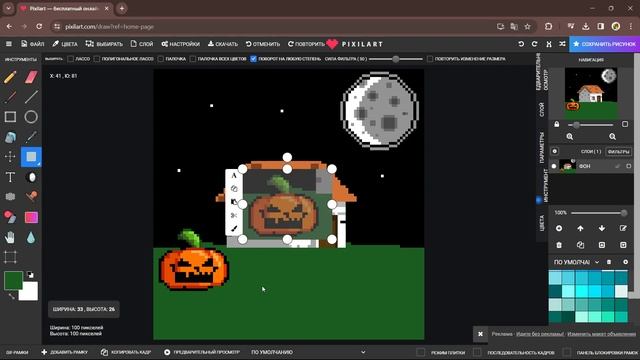Click the zoom out magnifier in Navigation
The width and height of the screenshot is (640, 360).
coord(612,137)
